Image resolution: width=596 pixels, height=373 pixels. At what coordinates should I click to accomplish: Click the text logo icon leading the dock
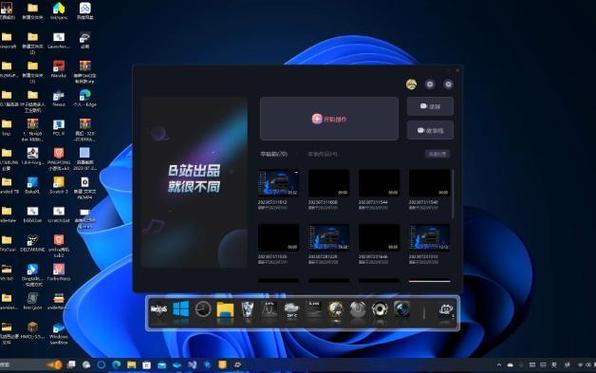pyautogui.click(x=159, y=310)
